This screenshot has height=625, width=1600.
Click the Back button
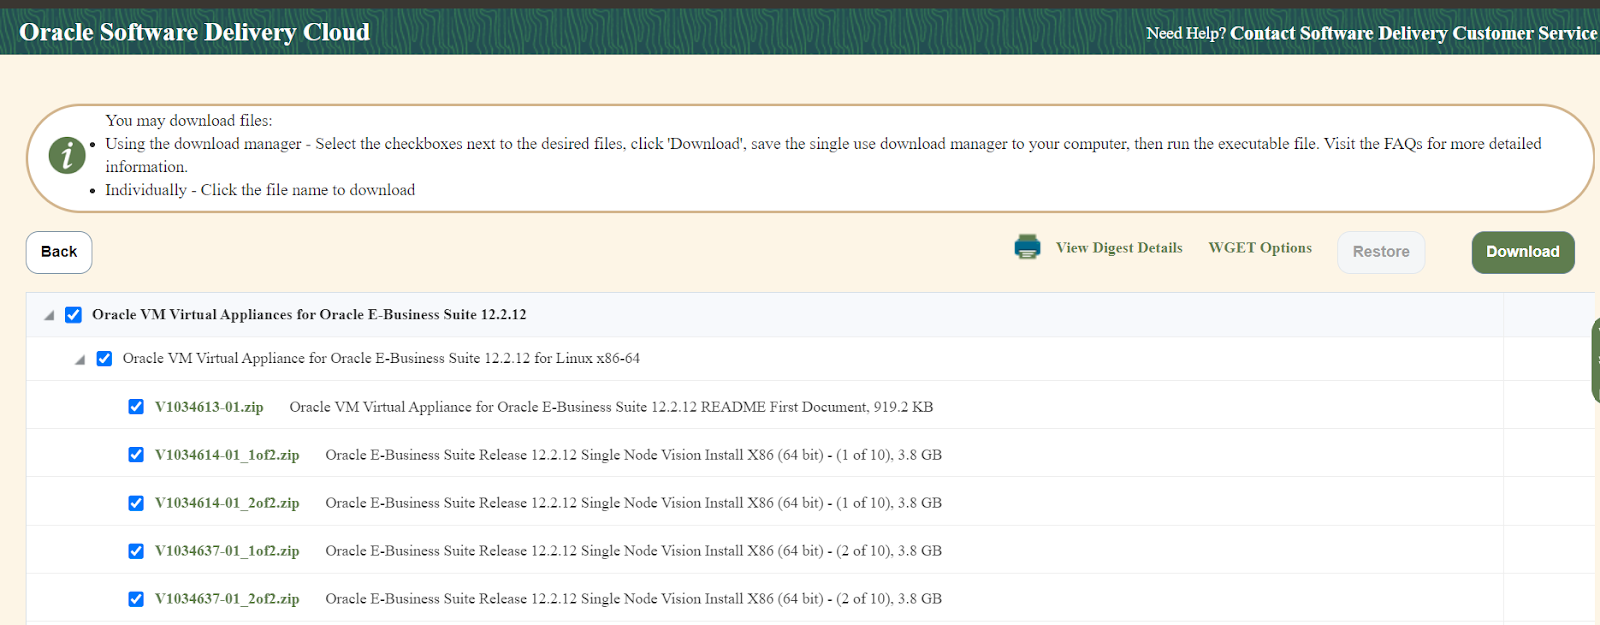[59, 252]
